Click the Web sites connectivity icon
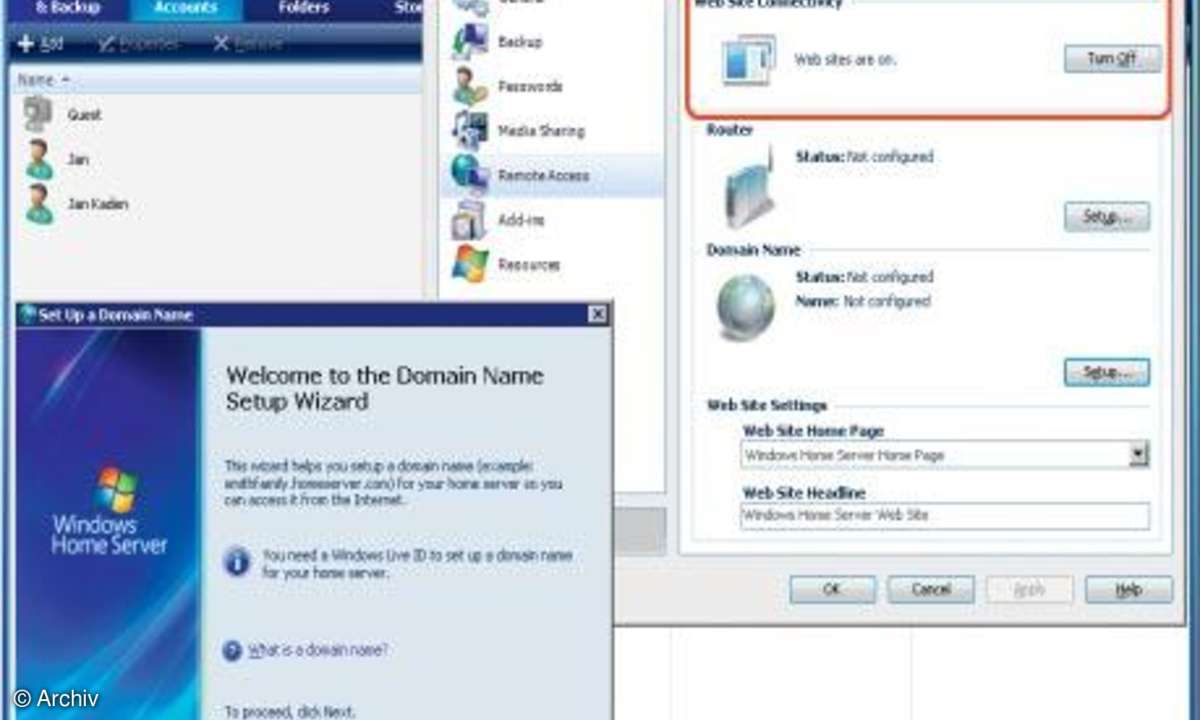The width and height of the screenshot is (1200, 720). click(x=748, y=60)
